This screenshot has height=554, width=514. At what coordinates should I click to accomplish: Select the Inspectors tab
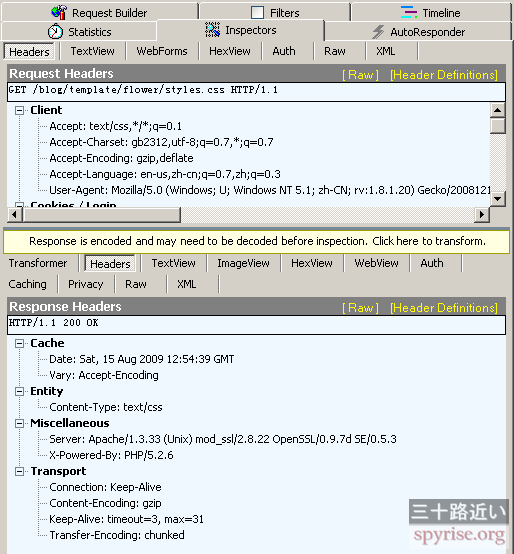click(x=241, y=30)
